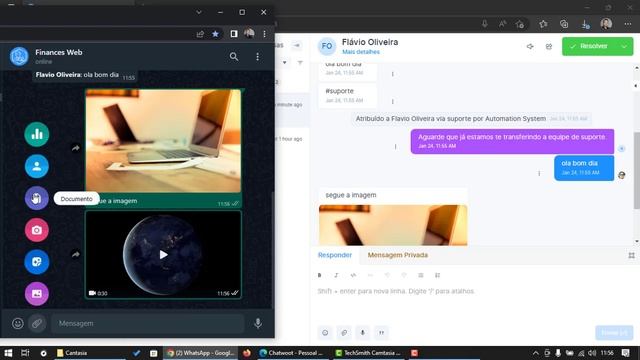Screen dimensions: 640x360
Task: Expand Resolver dropdown arrow
Action: click(x=625, y=46)
